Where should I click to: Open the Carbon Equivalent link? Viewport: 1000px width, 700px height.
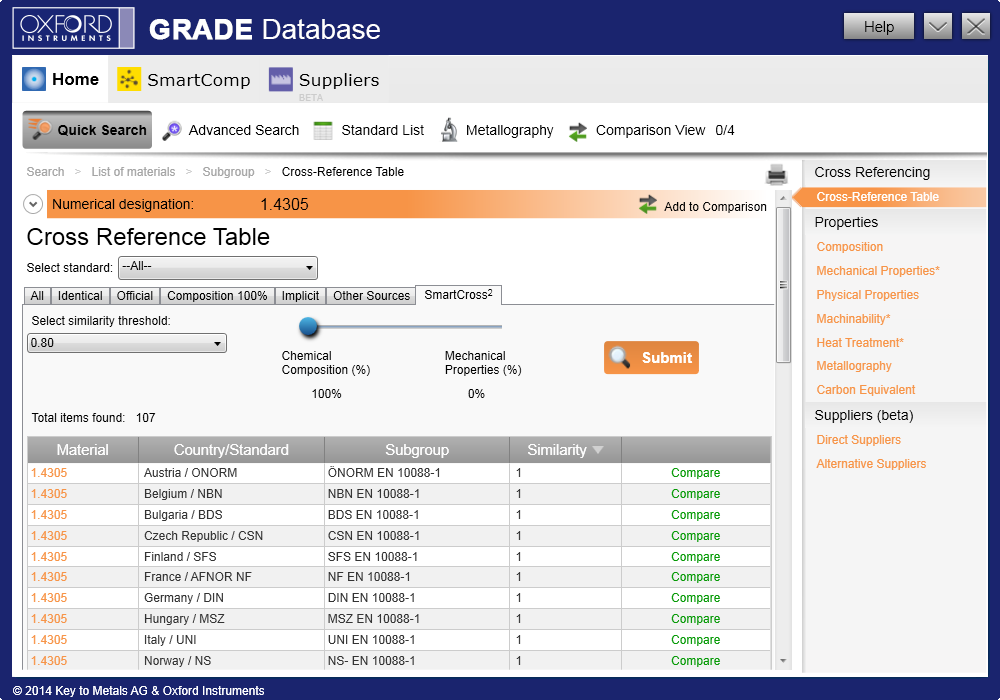[x=865, y=390]
